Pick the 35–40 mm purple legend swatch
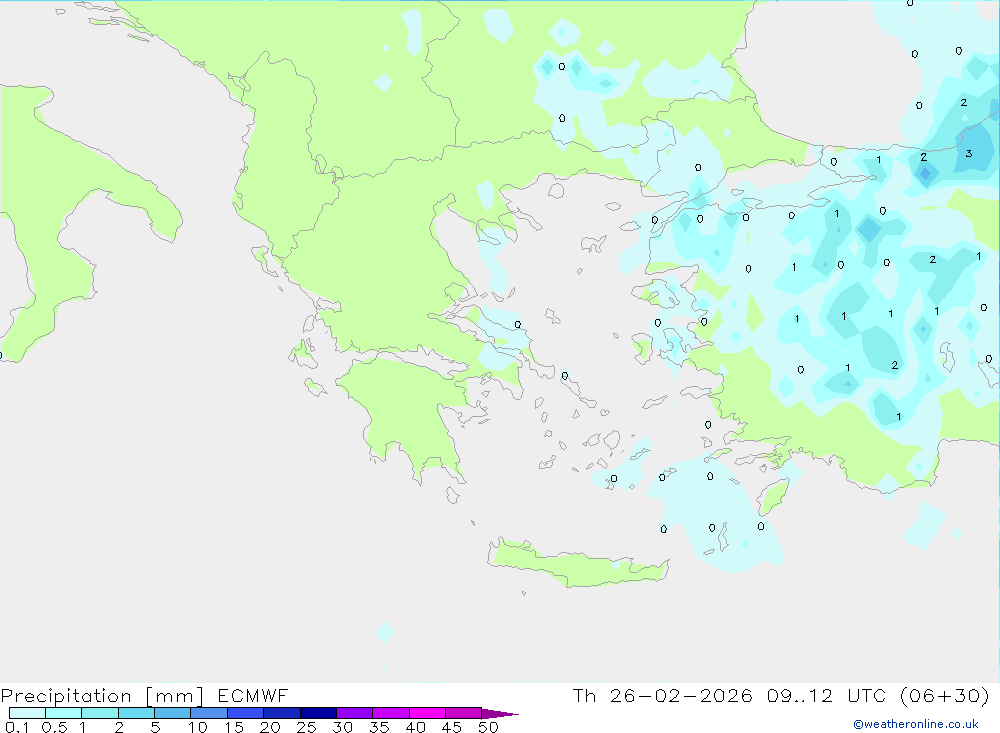The height and width of the screenshot is (733, 1000). [x=391, y=713]
